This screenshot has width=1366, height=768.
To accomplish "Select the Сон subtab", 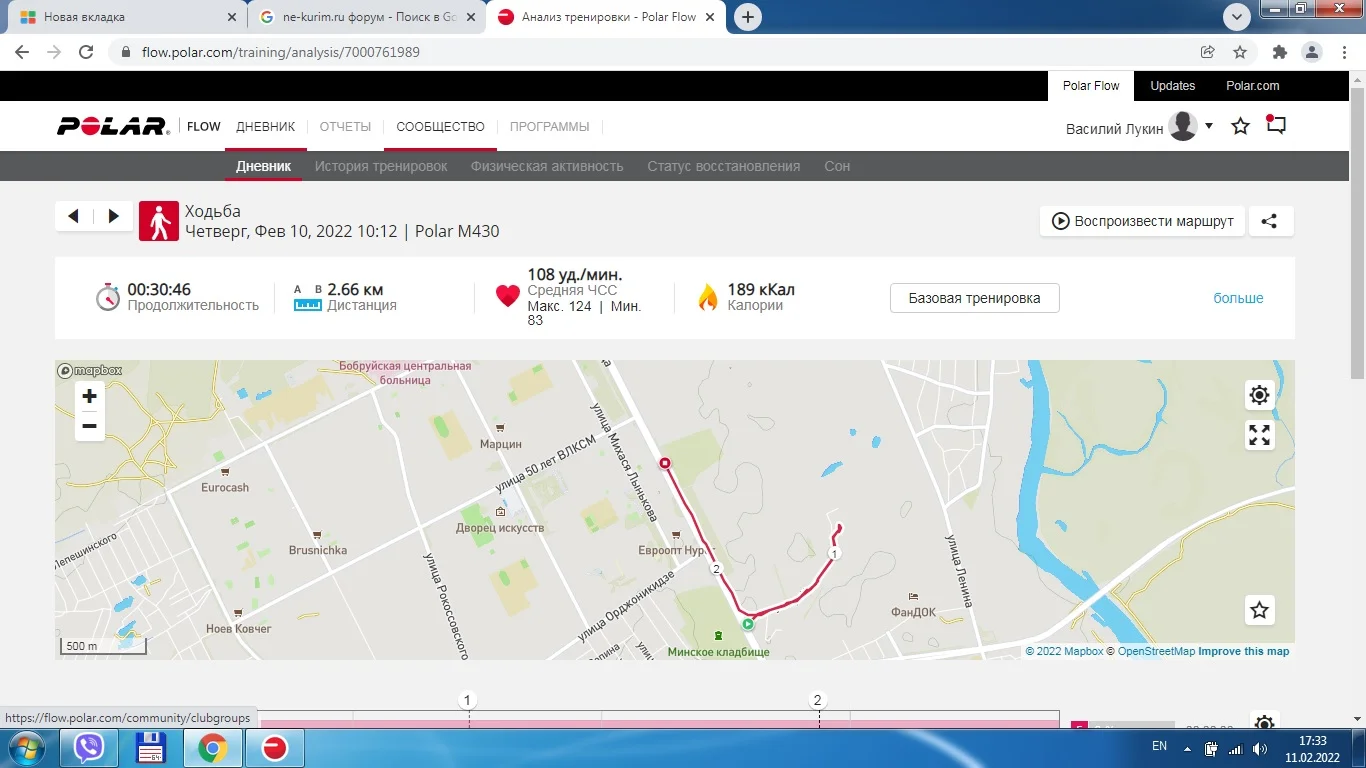I will [x=837, y=166].
